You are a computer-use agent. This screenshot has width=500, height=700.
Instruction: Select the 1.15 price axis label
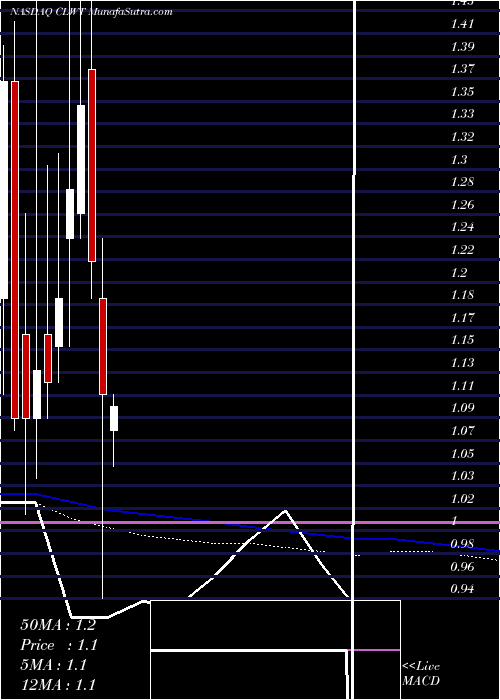point(462,340)
